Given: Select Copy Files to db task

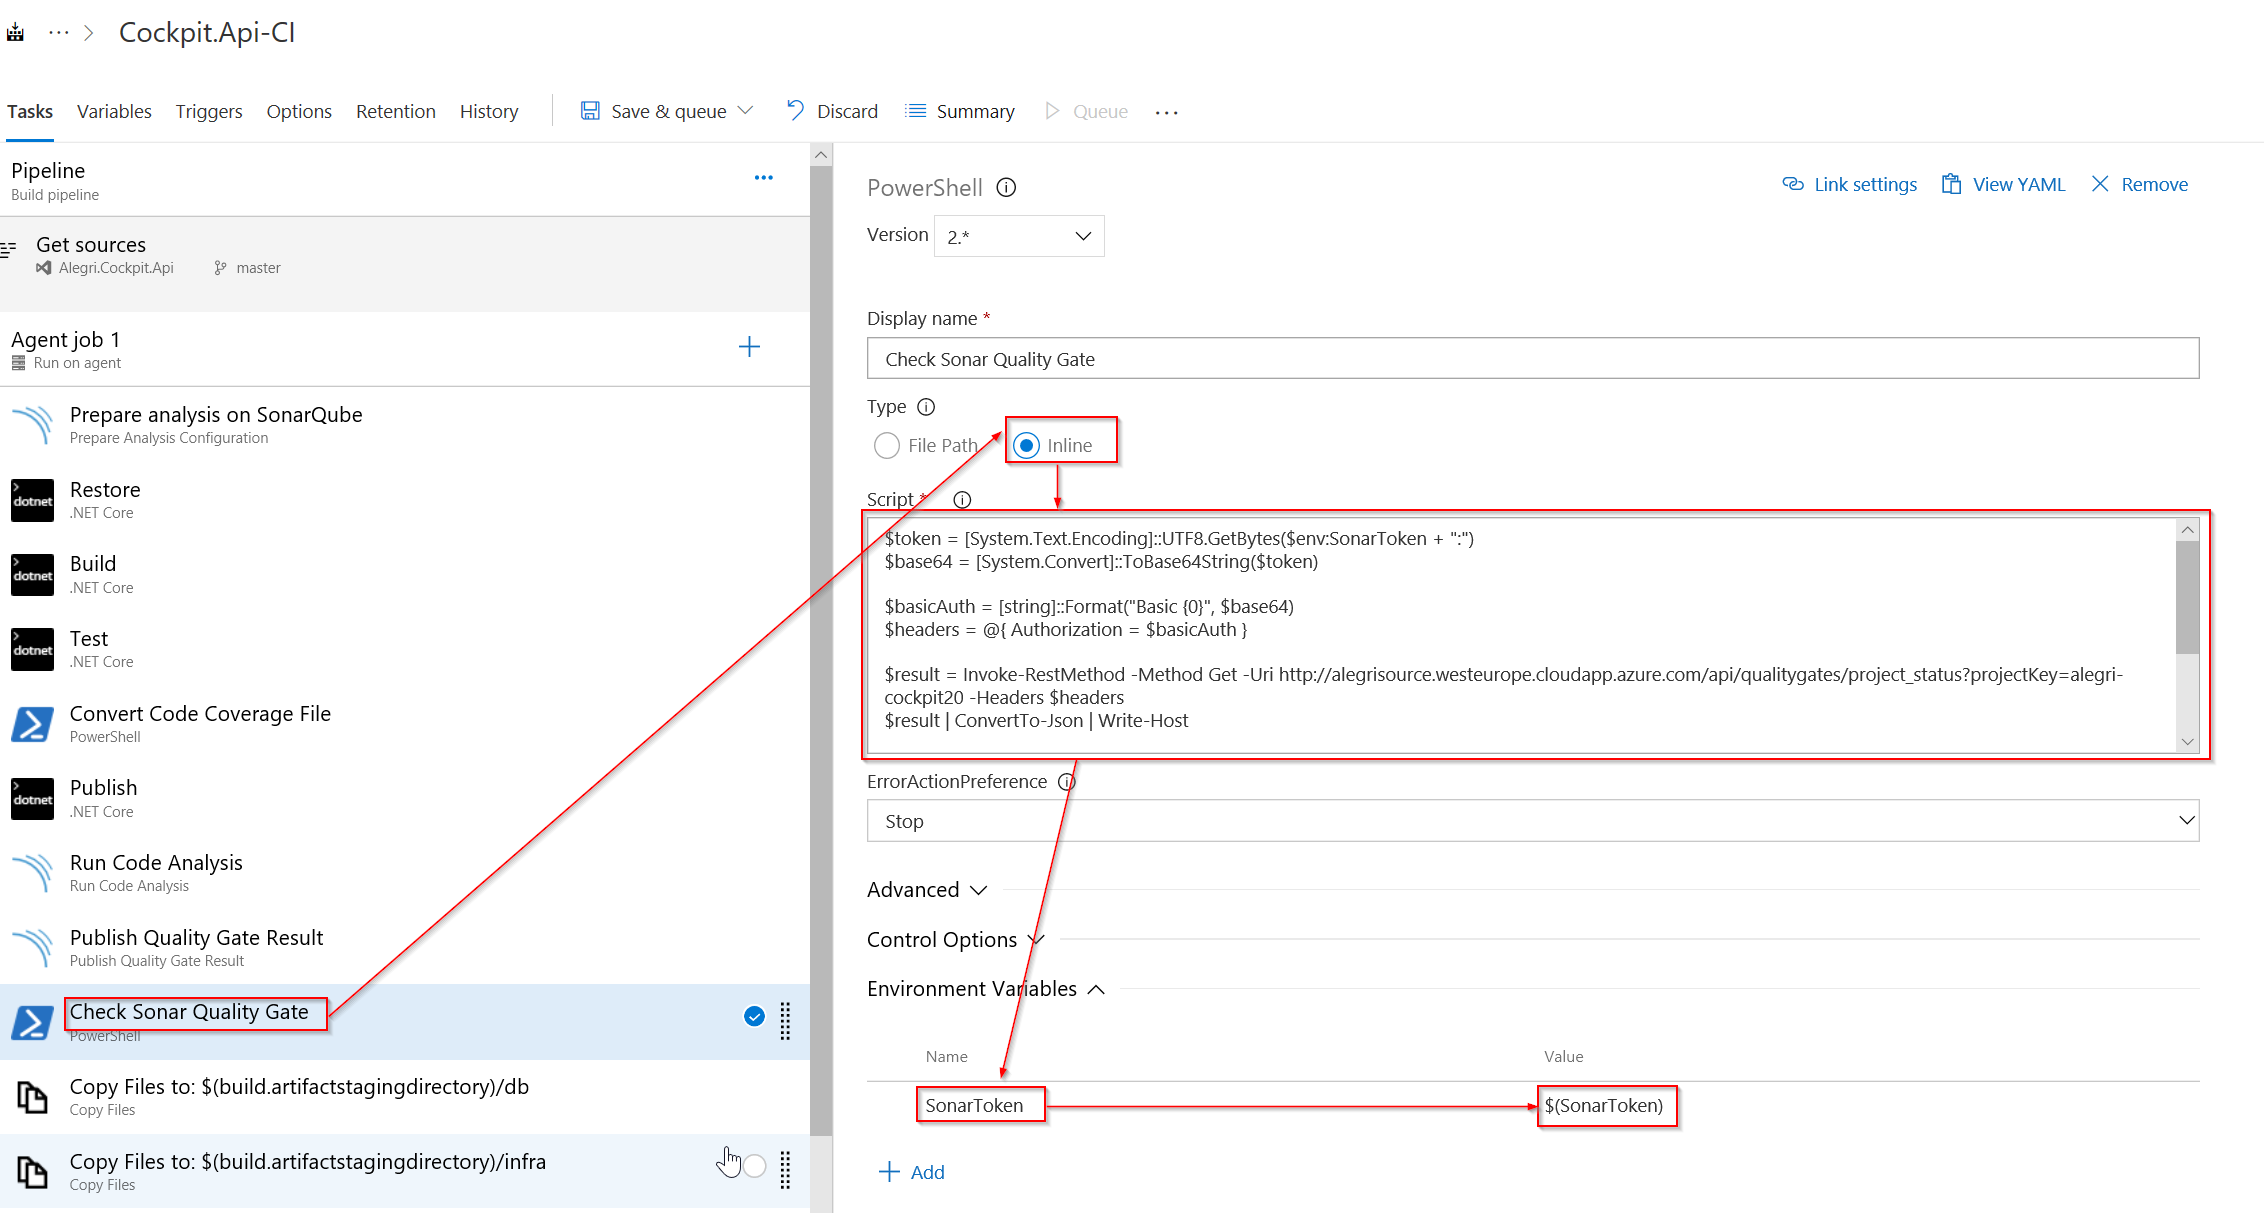Looking at the screenshot, I should [x=405, y=1097].
